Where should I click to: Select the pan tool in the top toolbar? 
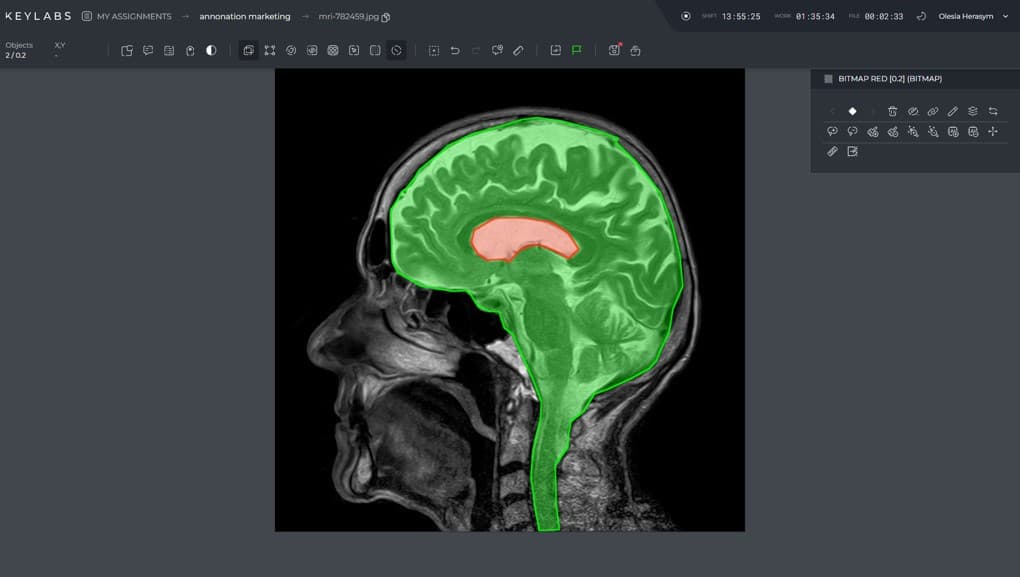249,49
